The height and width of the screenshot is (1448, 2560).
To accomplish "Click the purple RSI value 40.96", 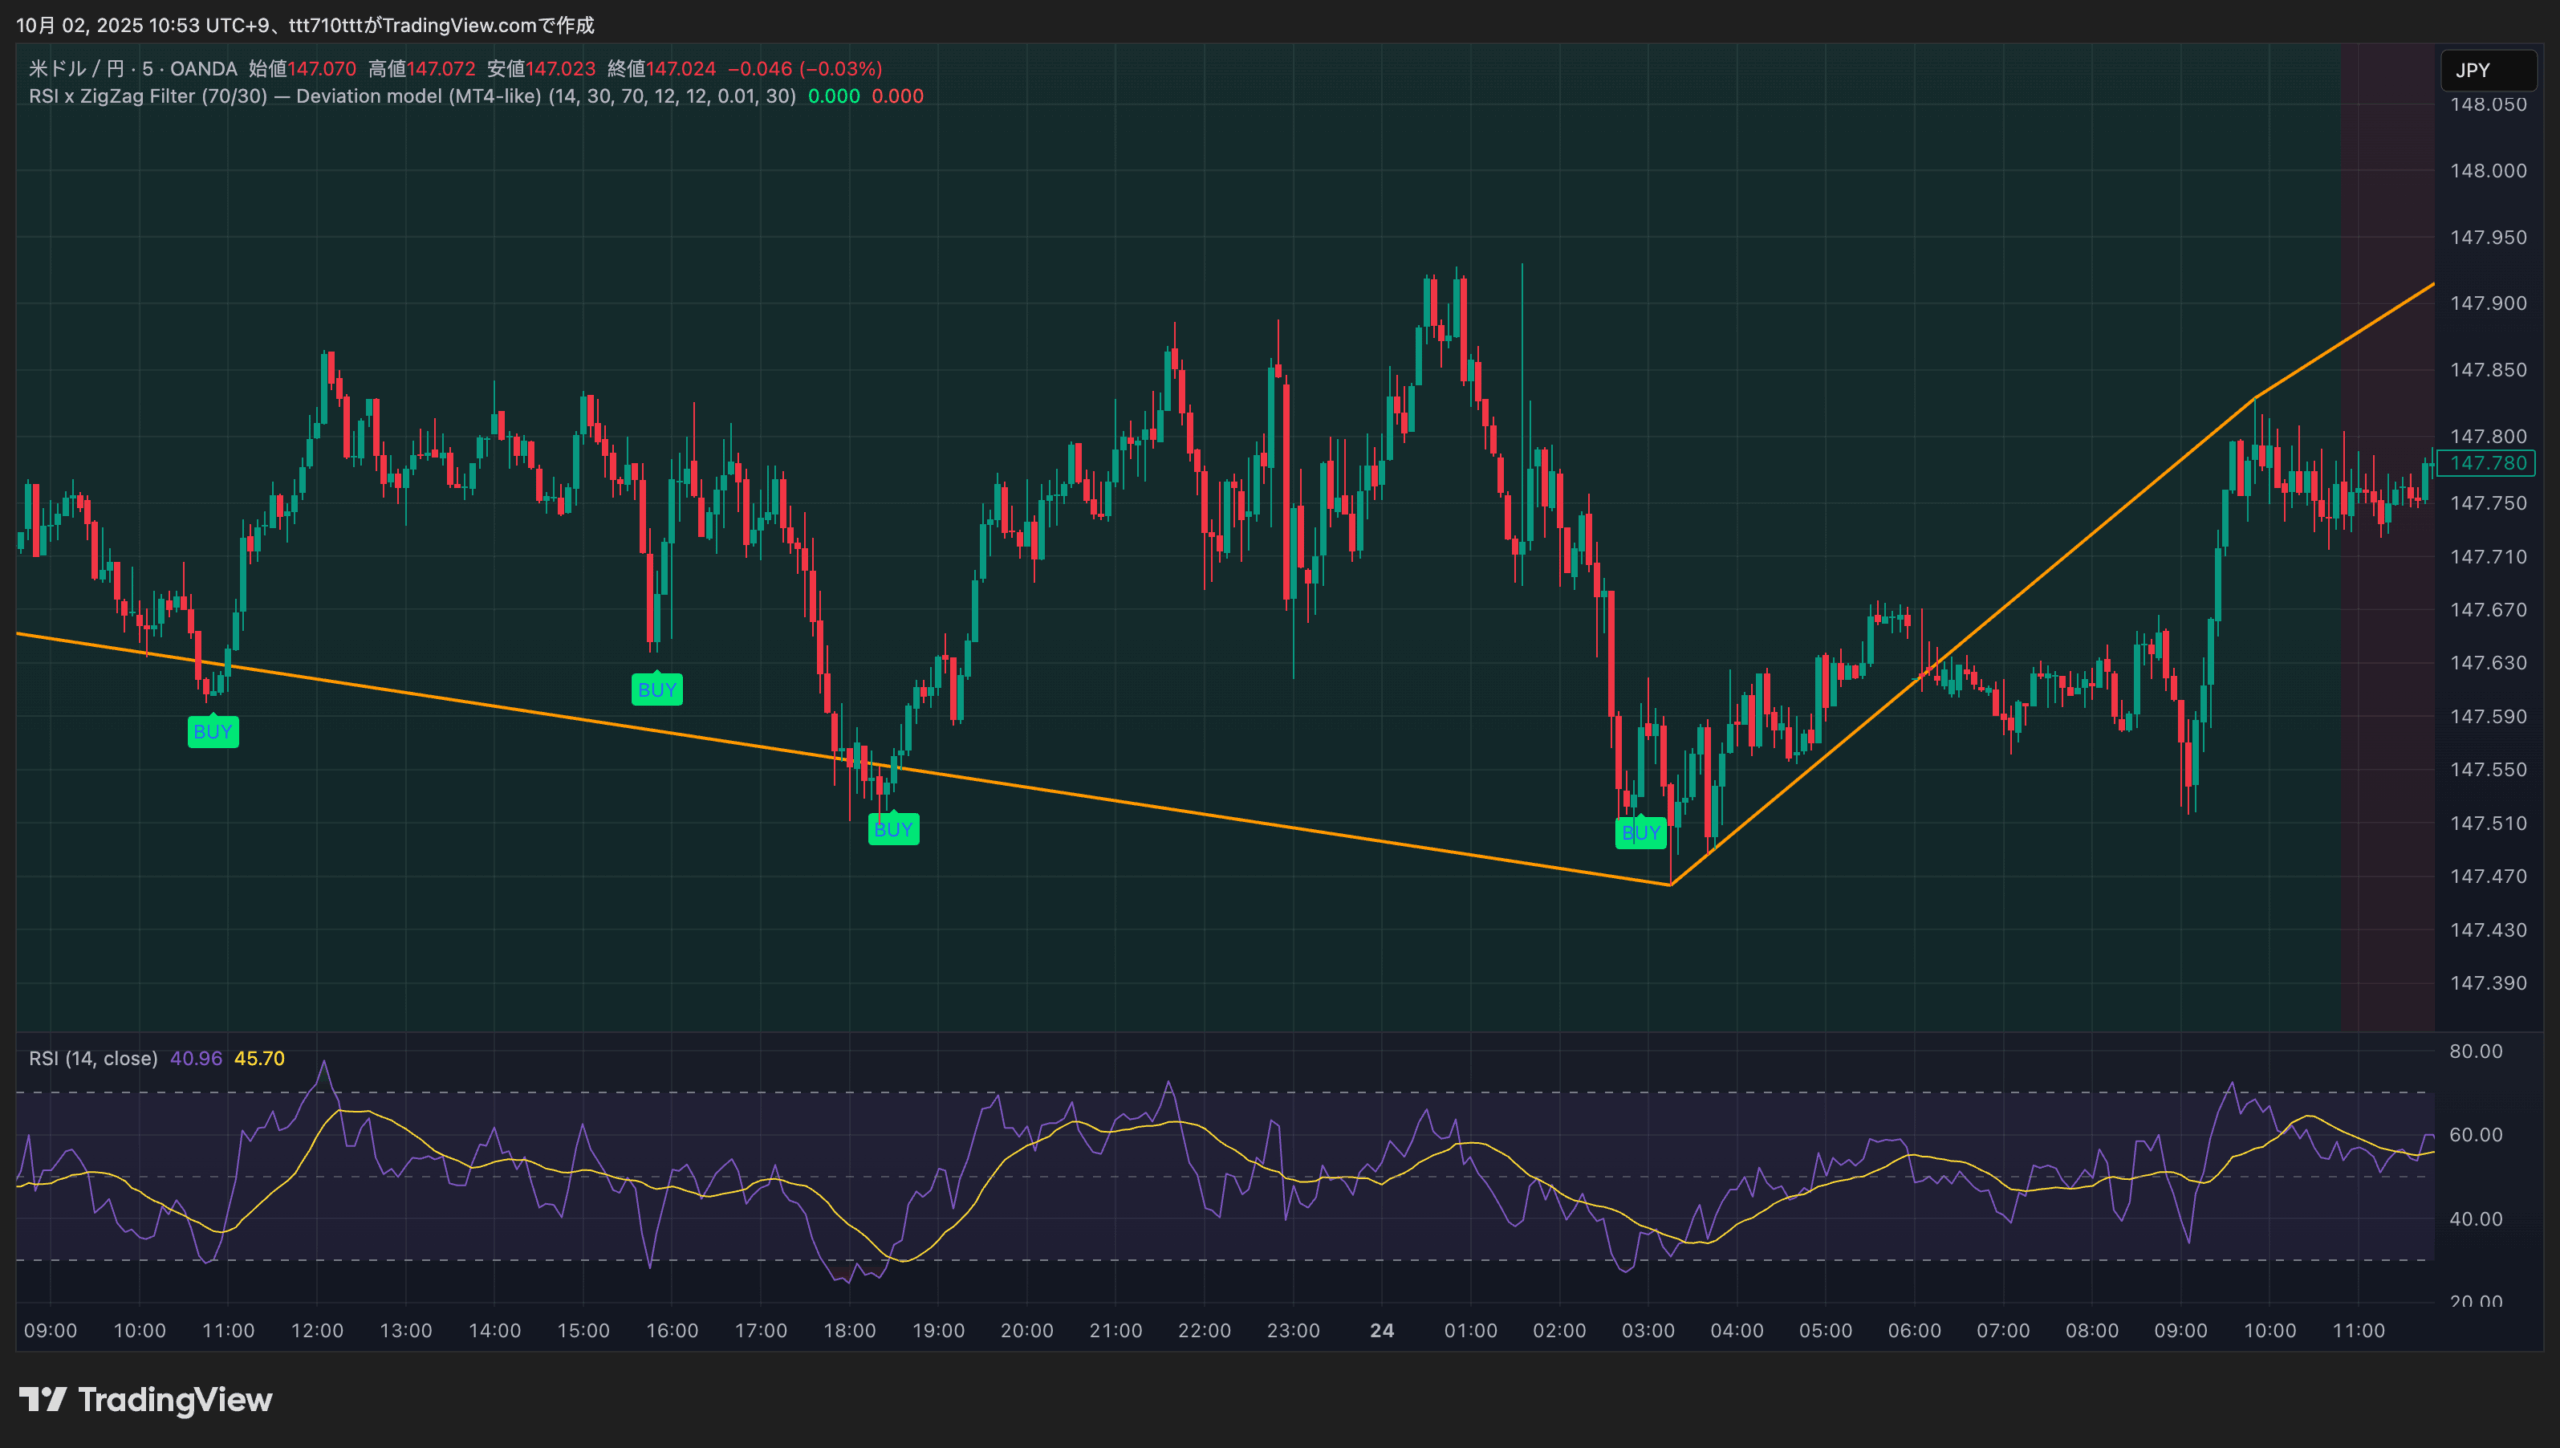I will [x=196, y=1058].
